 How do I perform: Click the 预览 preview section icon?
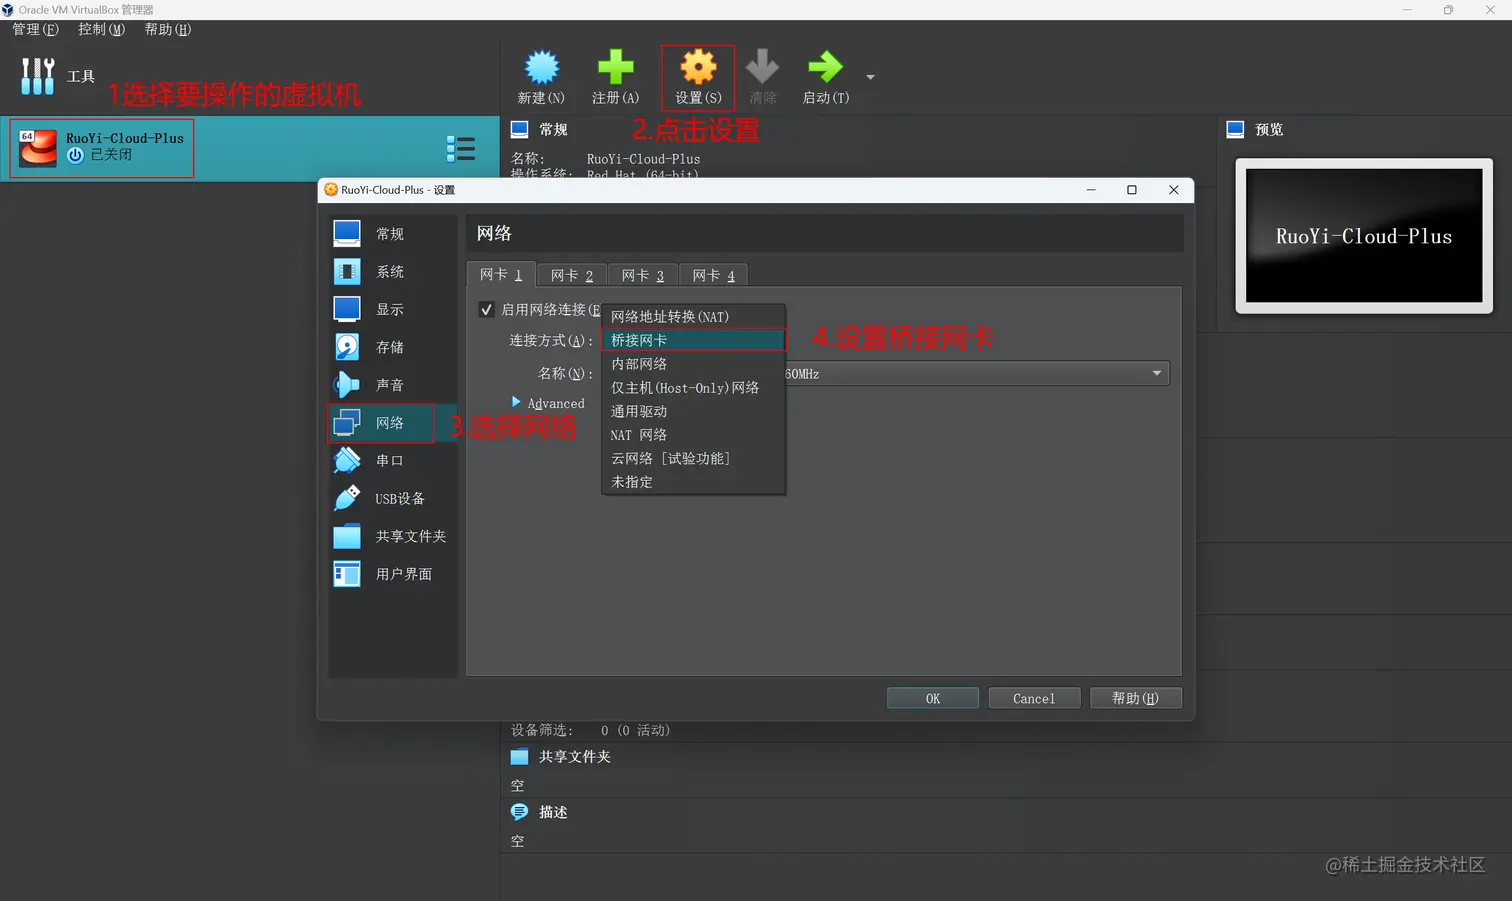pos(1235,129)
